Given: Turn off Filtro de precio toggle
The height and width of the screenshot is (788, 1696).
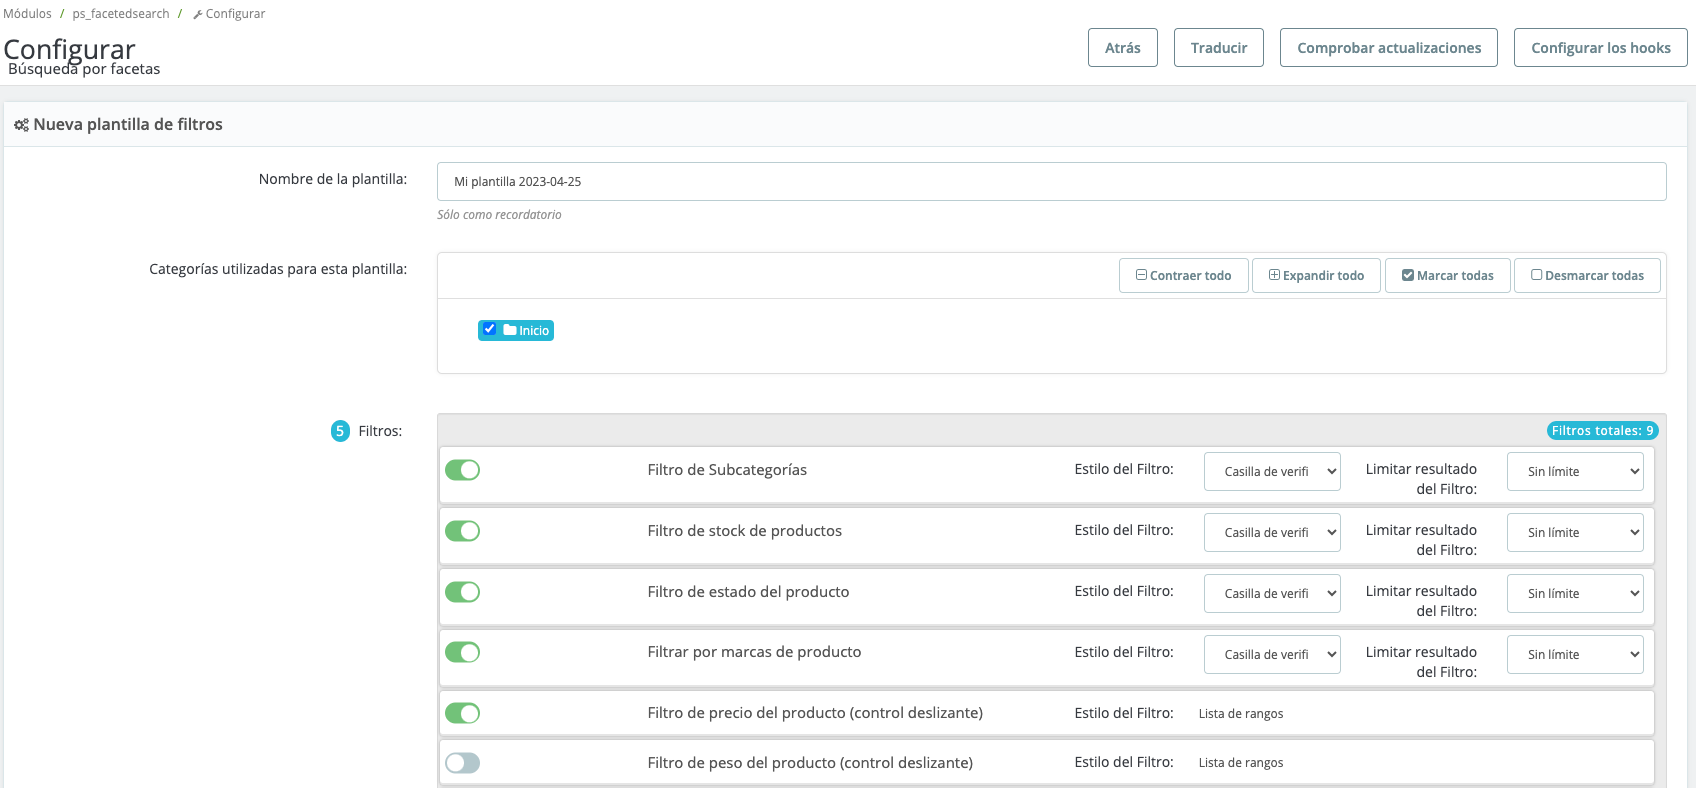Looking at the screenshot, I should [x=462, y=713].
